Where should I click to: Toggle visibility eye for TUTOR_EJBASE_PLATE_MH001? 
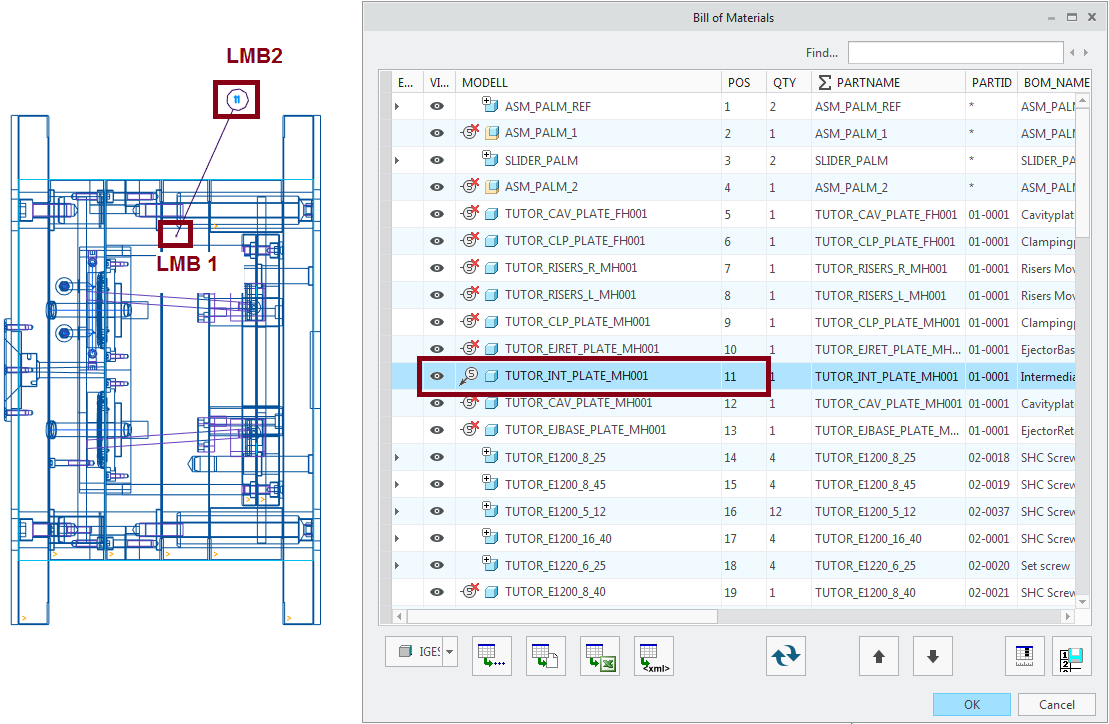437,430
